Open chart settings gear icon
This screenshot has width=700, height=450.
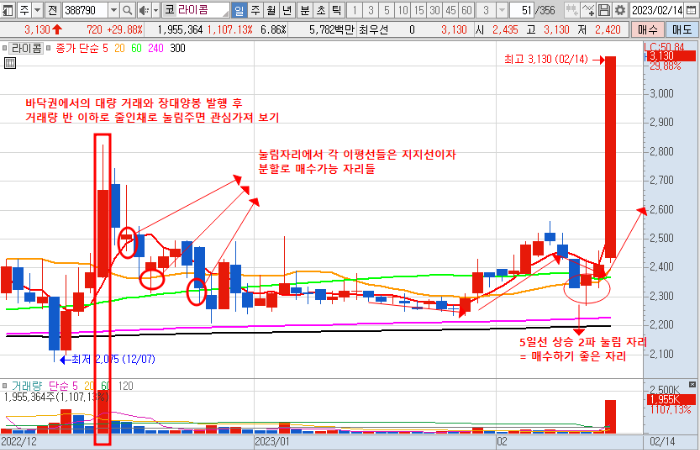620,10
